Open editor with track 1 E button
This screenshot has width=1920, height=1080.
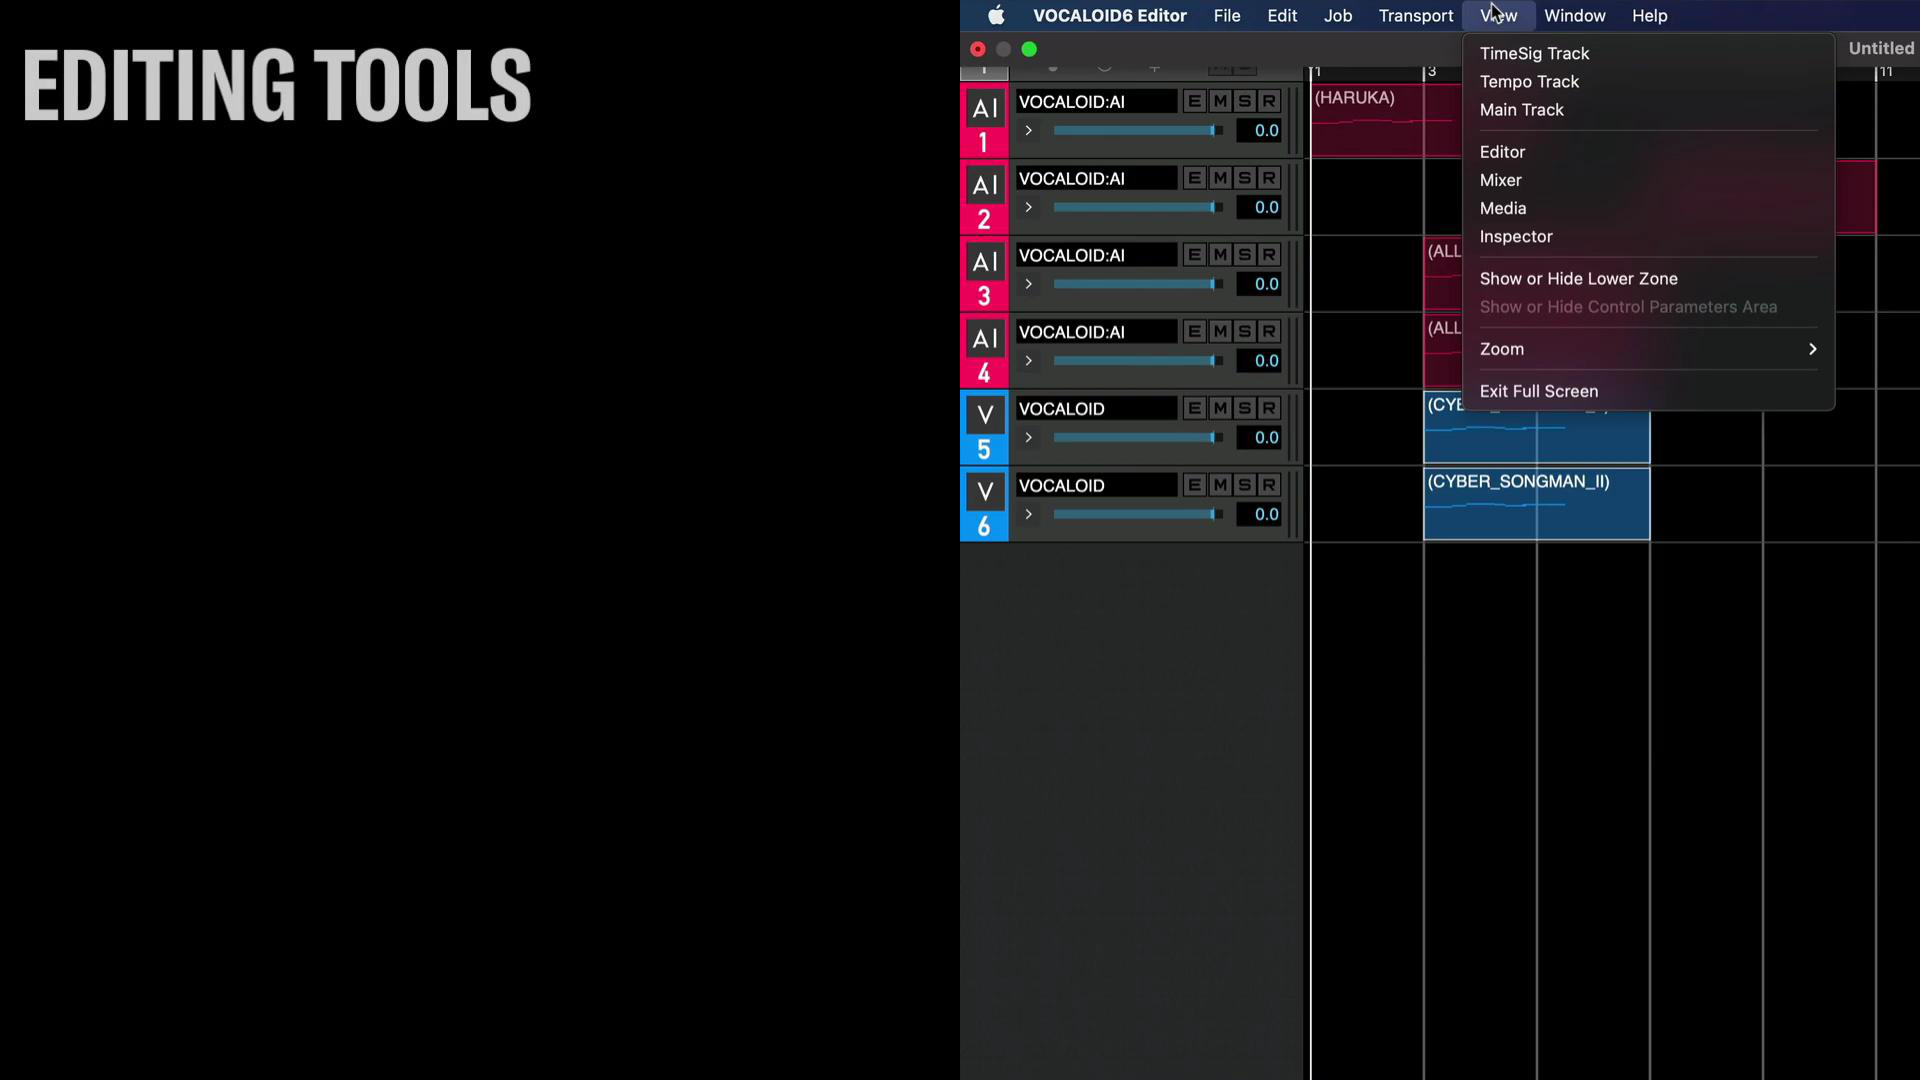1194,101
